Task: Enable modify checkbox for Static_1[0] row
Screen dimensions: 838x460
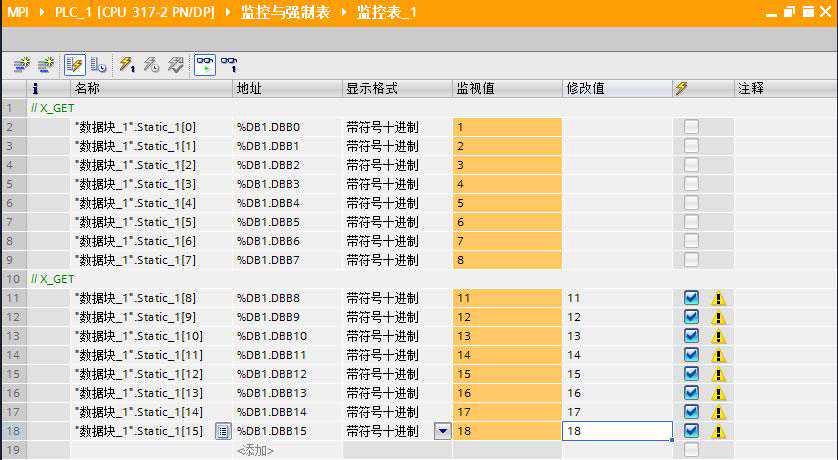Action: (x=691, y=127)
